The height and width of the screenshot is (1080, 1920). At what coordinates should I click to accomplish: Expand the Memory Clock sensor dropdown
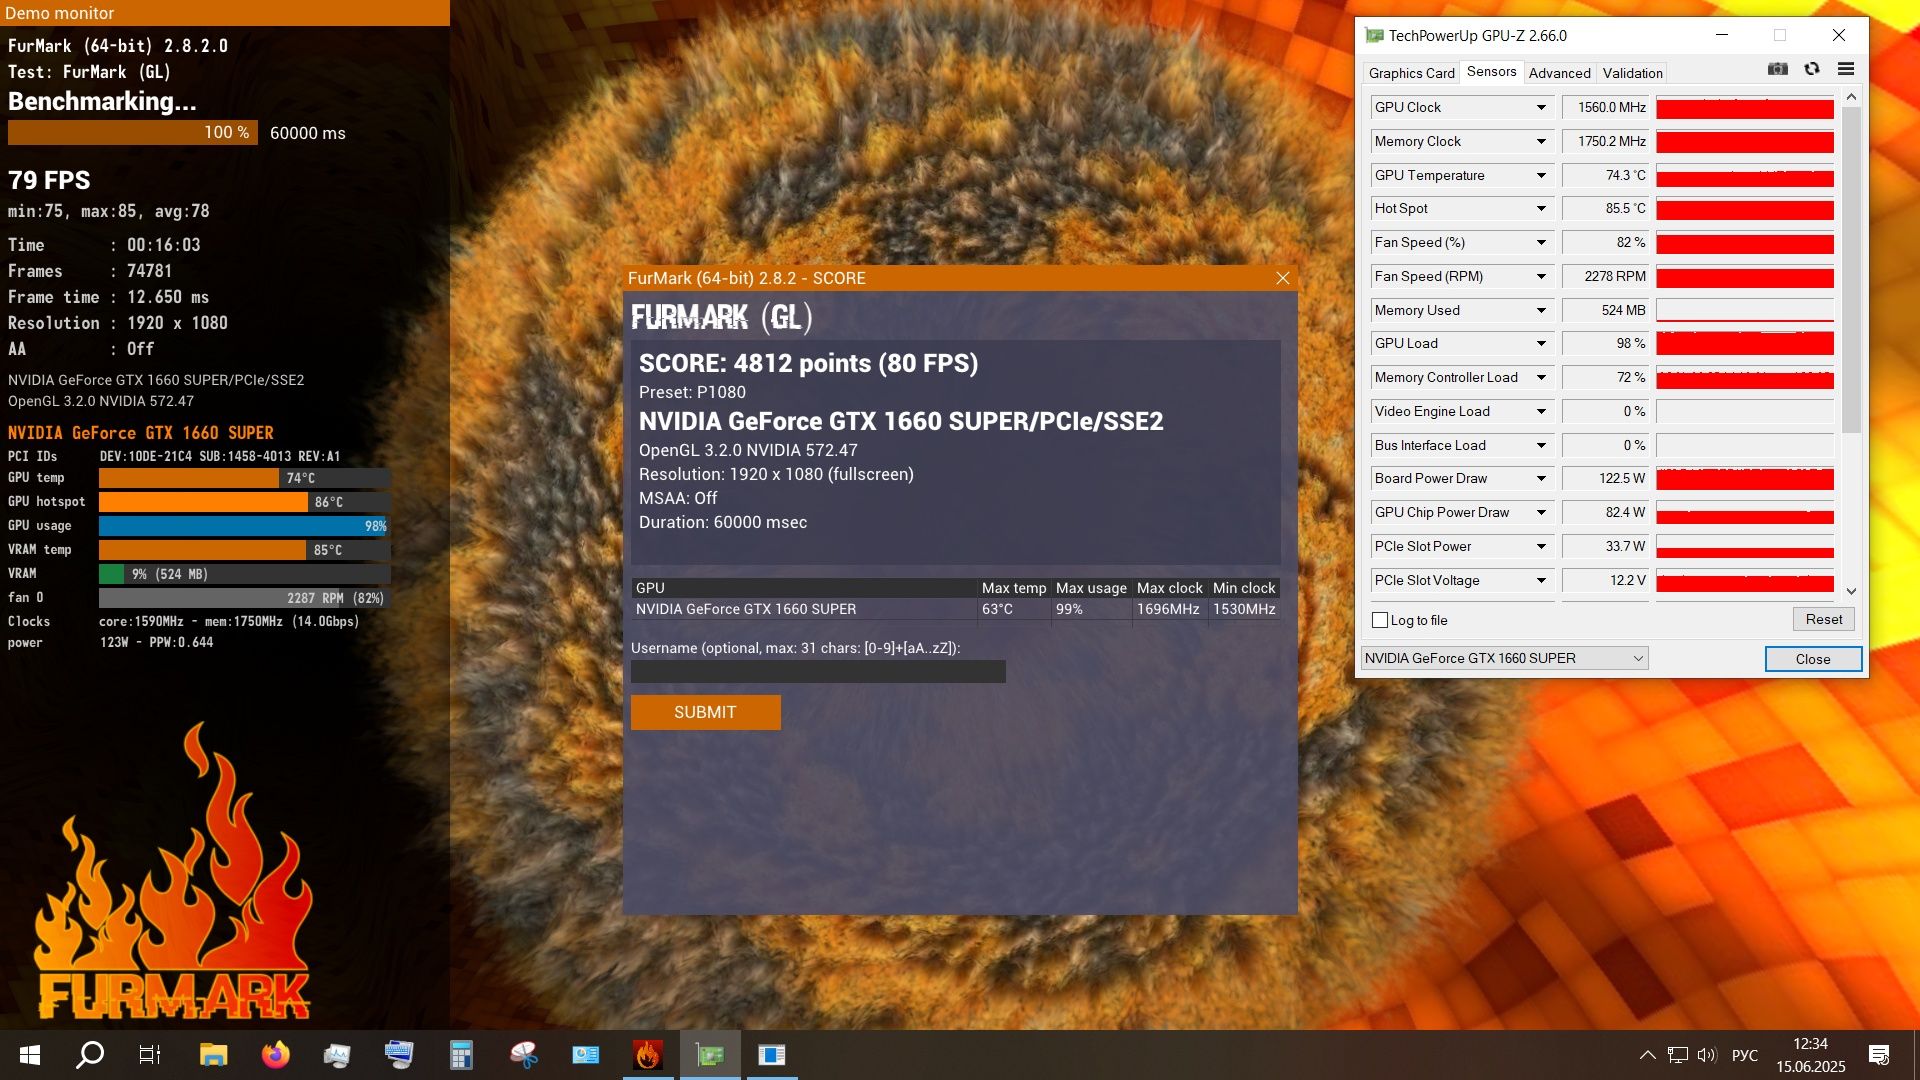1541,141
